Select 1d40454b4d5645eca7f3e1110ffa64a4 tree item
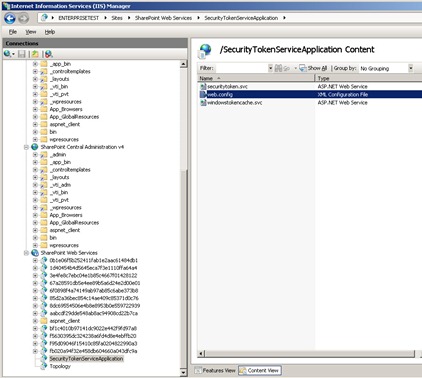 tap(93, 268)
